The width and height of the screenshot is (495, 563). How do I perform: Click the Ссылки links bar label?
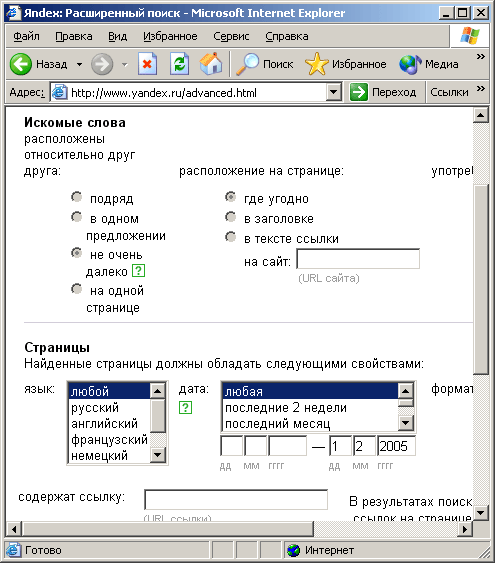tap(449, 92)
